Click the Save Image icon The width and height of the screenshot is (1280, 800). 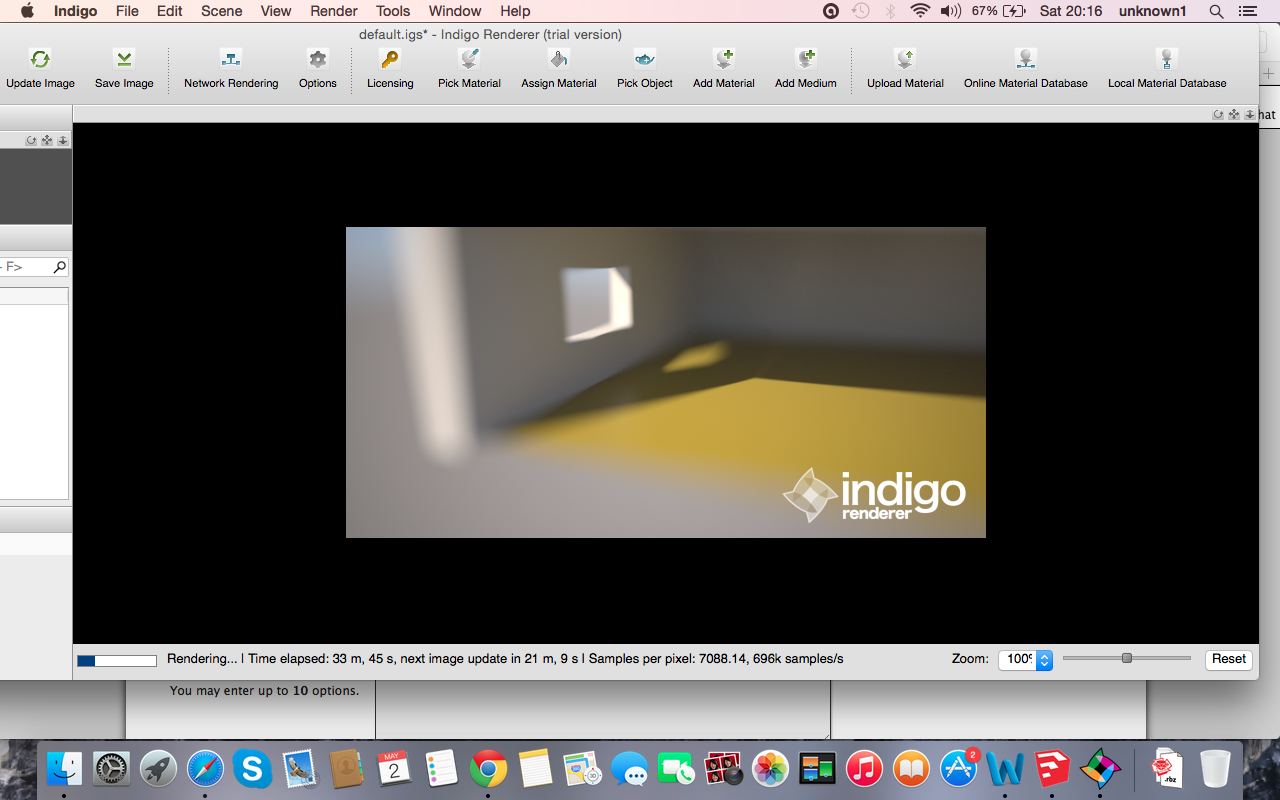[124, 60]
